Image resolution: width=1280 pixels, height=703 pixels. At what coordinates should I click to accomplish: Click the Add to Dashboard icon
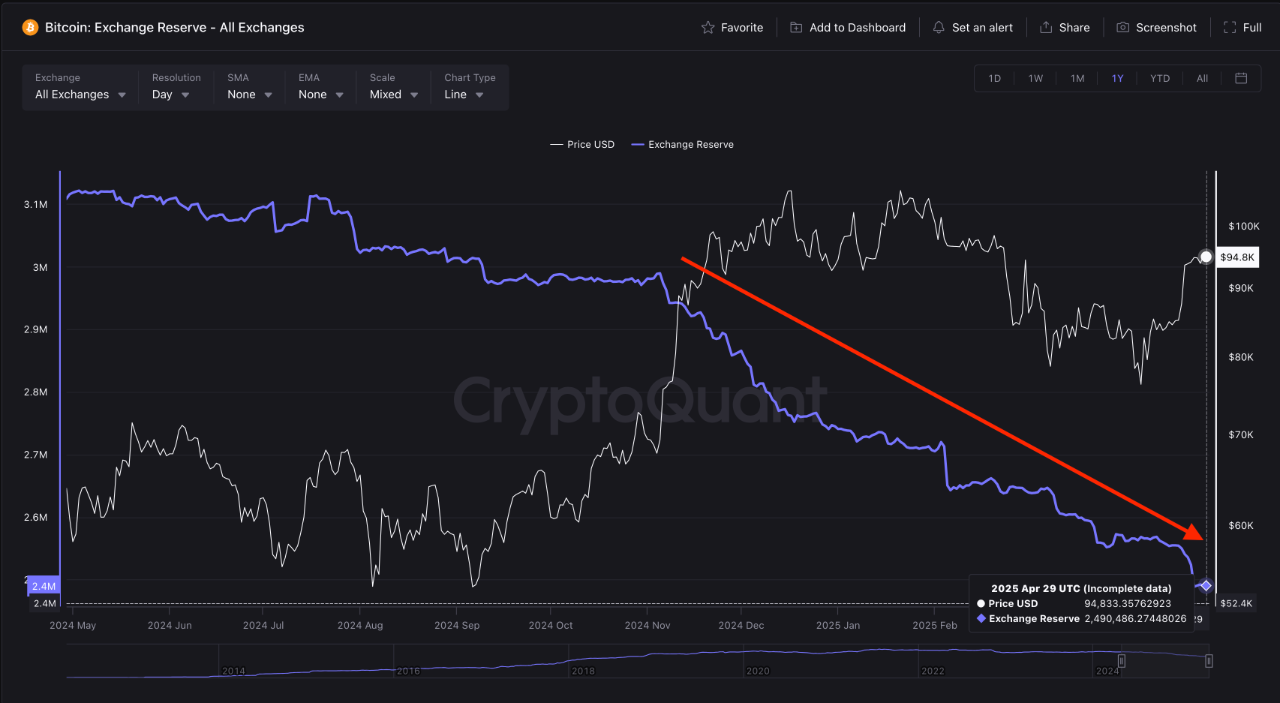pyautogui.click(x=795, y=27)
